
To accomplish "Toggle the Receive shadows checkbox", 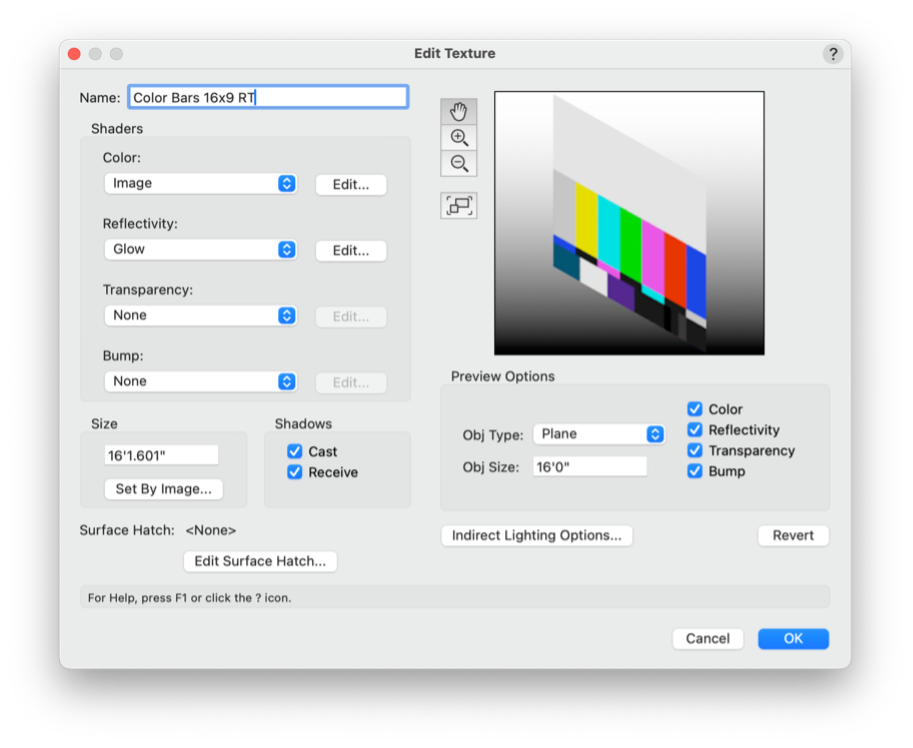I will [x=295, y=472].
